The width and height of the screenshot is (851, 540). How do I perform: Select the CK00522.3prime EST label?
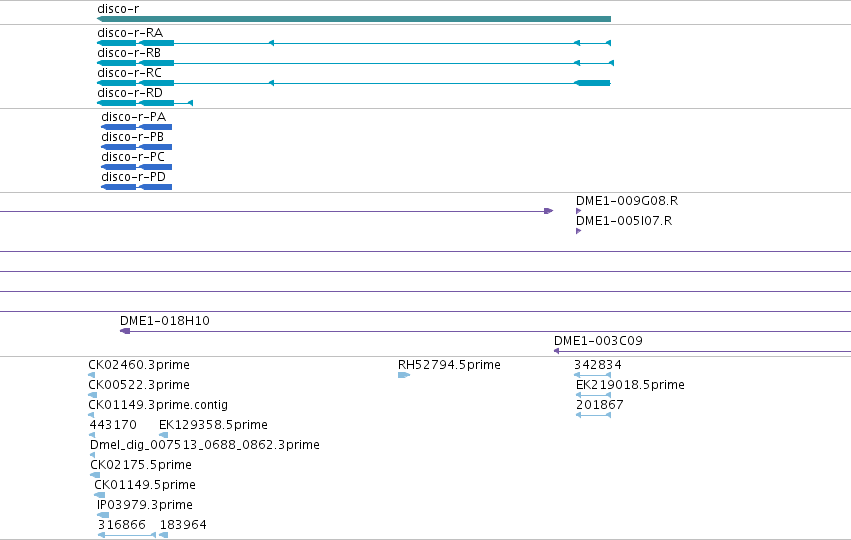point(139,385)
